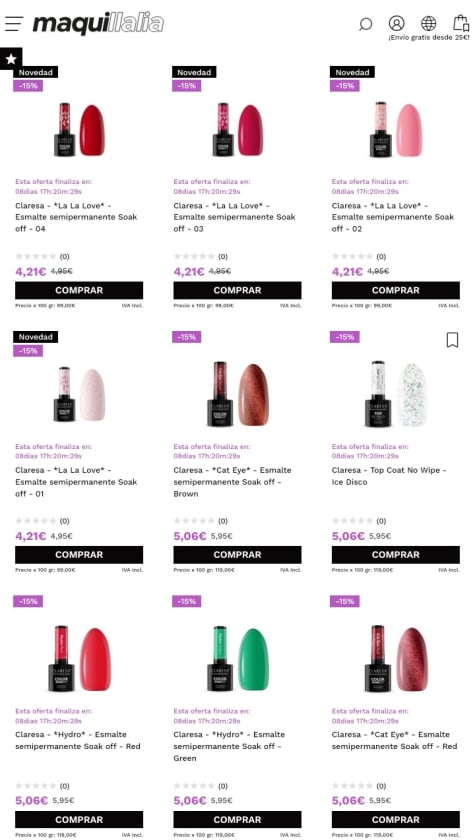The height and width of the screenshot is (840, 475).
Task: Buy La La Love Soak off 02
Action: 396,290
